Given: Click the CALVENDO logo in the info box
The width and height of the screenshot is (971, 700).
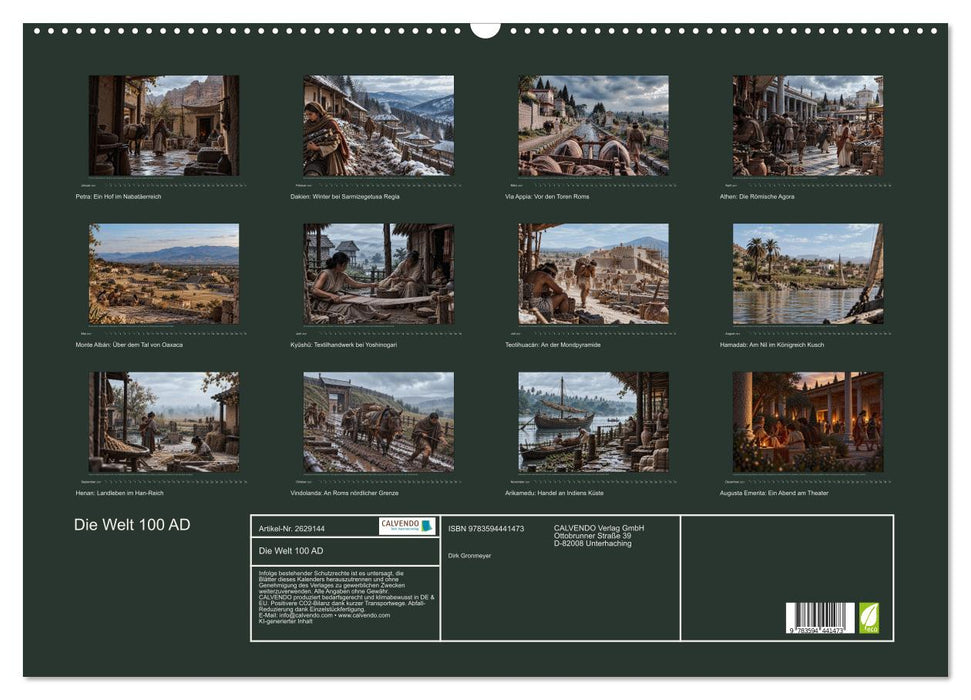Looking at the screenshot, I should 407,526.
